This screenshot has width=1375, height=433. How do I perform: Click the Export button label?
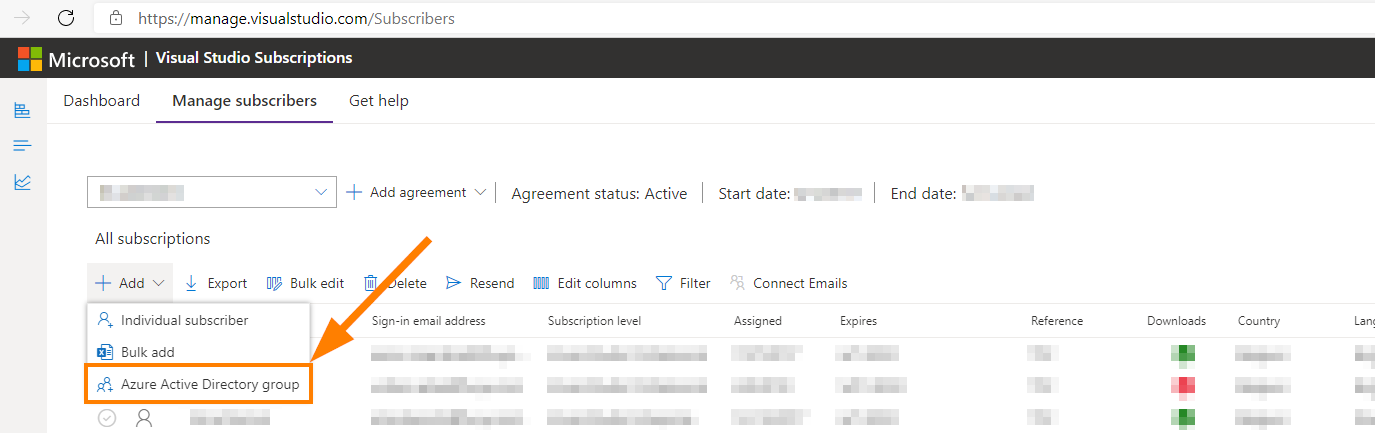click(x=227, y=283)
